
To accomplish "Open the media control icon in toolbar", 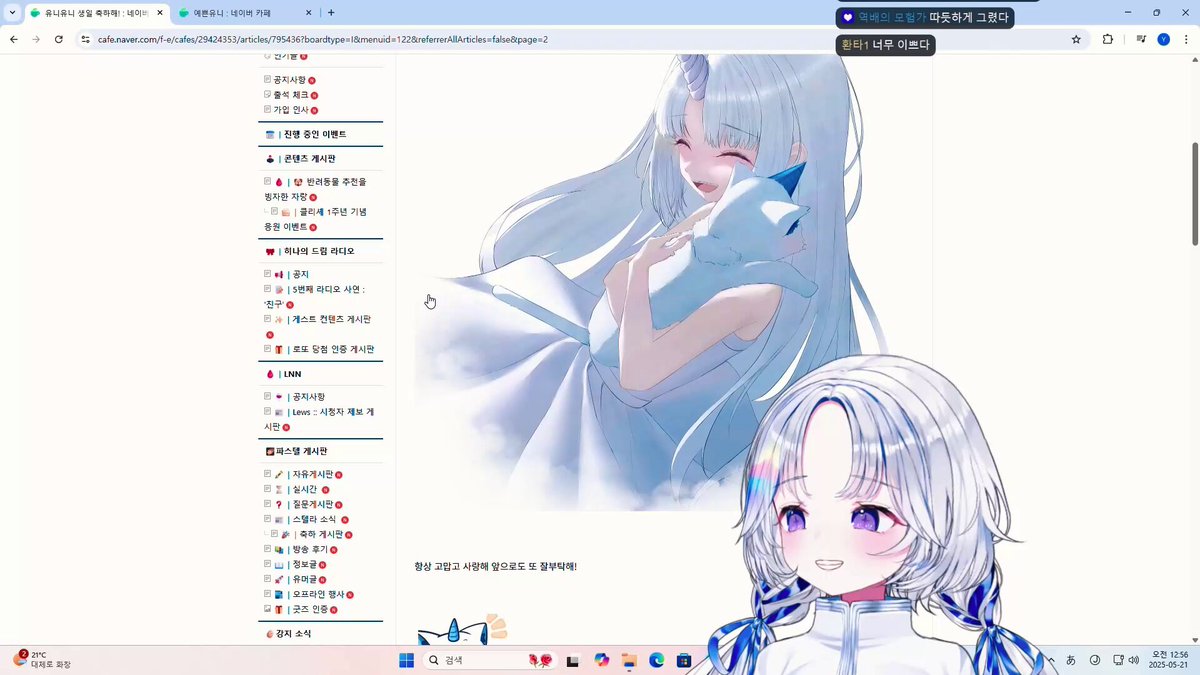I will point(1141,39).
